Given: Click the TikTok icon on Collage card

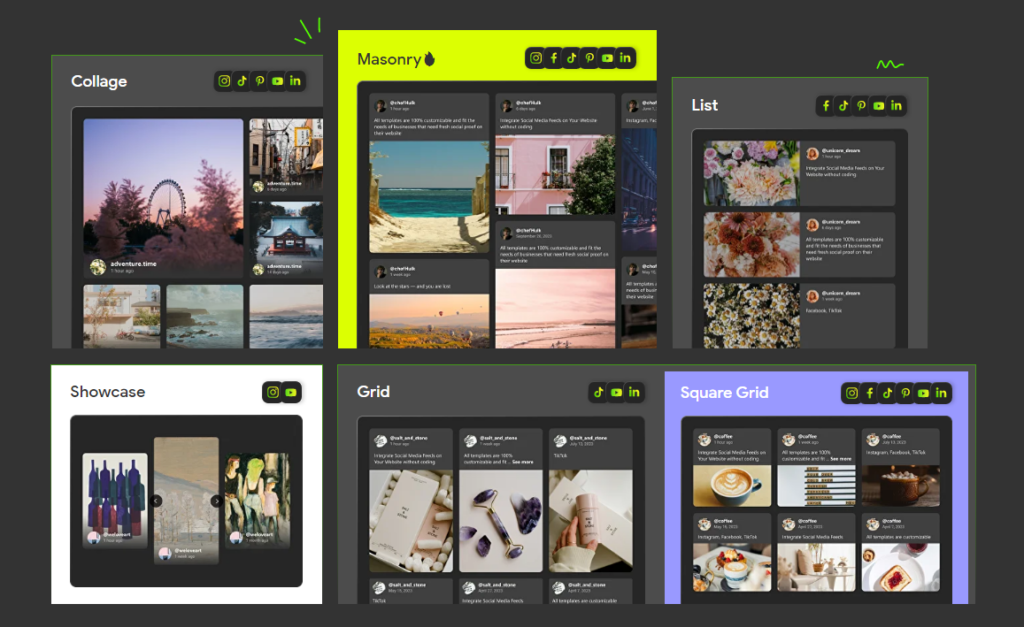Looking at the screenshot, I should tap(242, 81).
